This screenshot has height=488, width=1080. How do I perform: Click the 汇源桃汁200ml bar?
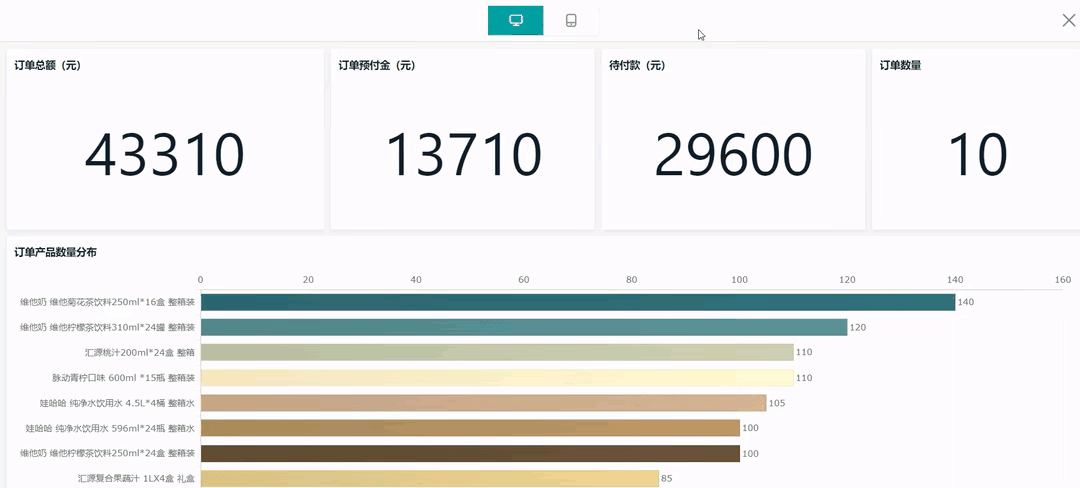click(x=496, y=352)
